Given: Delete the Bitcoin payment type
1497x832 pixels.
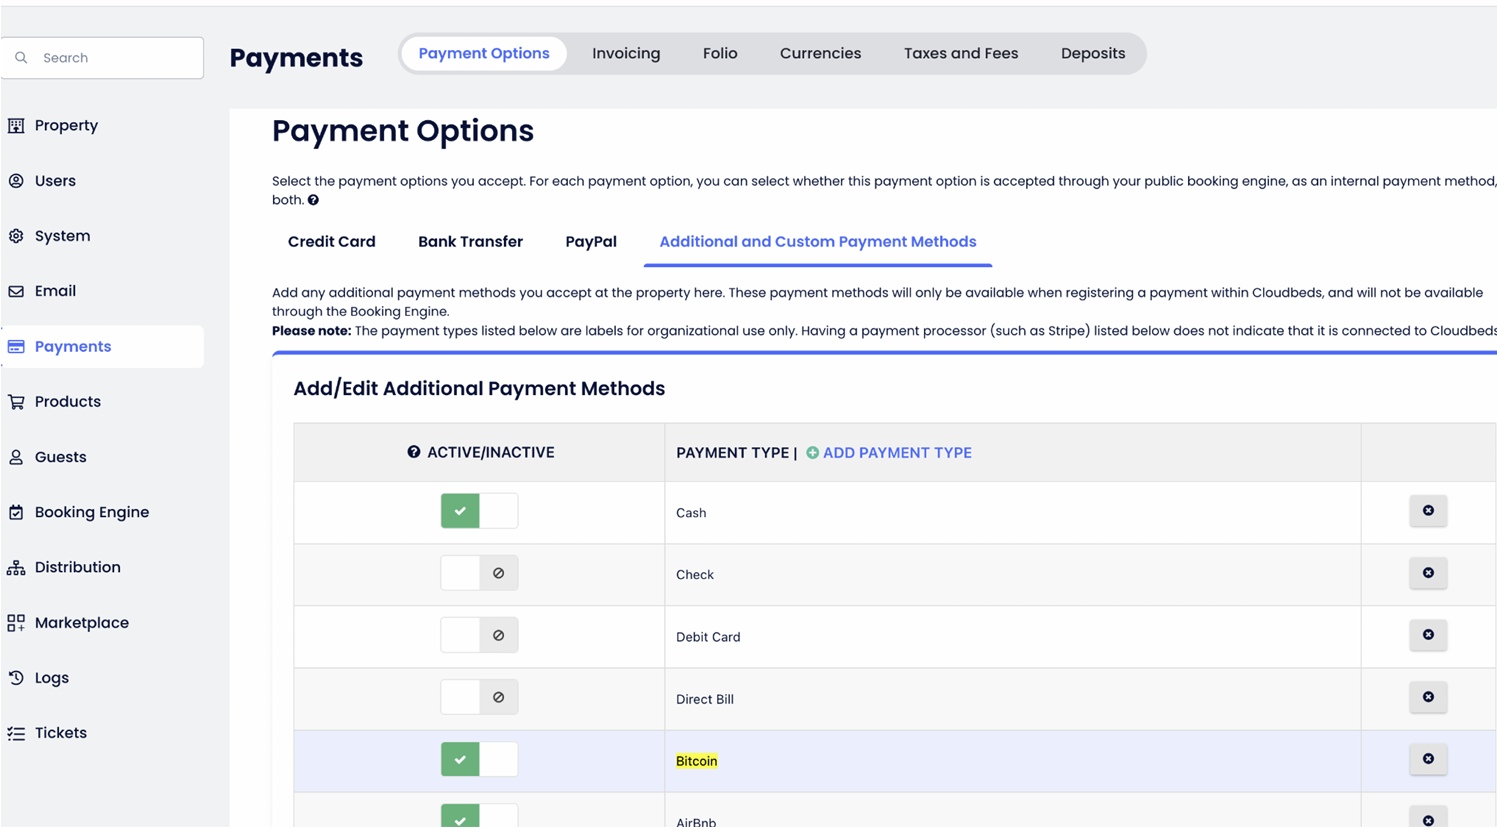Looking at the screenshot, I should [x=1427, y=759].
